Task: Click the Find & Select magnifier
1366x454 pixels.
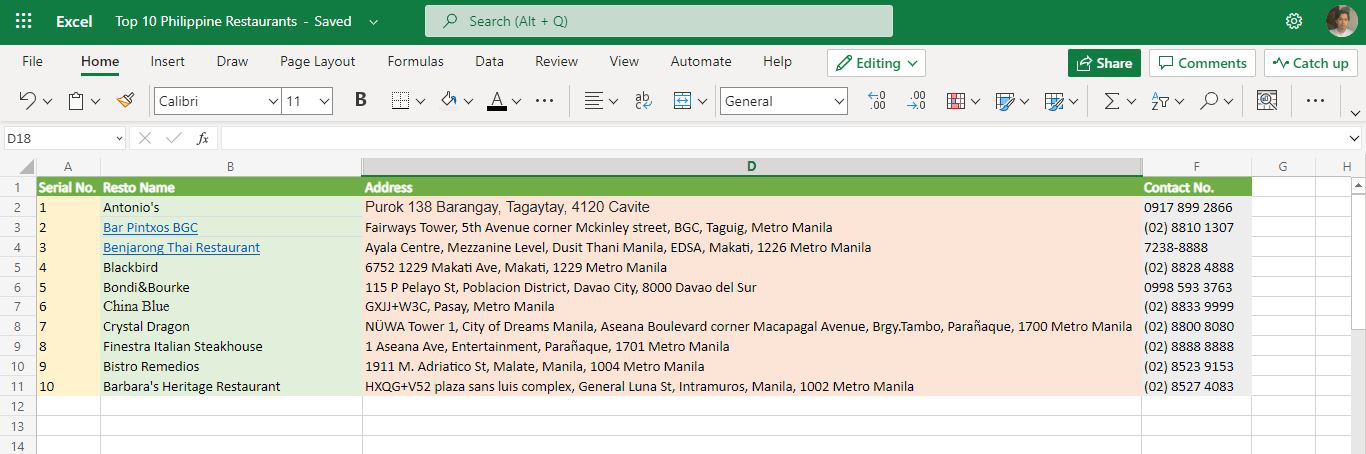Action: coord(1209,101)
